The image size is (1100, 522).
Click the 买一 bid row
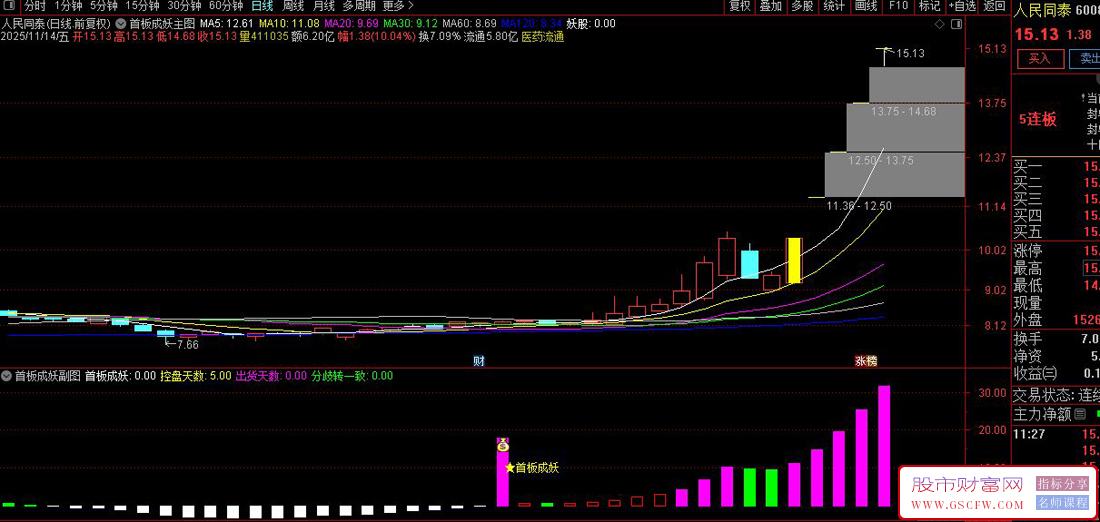1057,167
